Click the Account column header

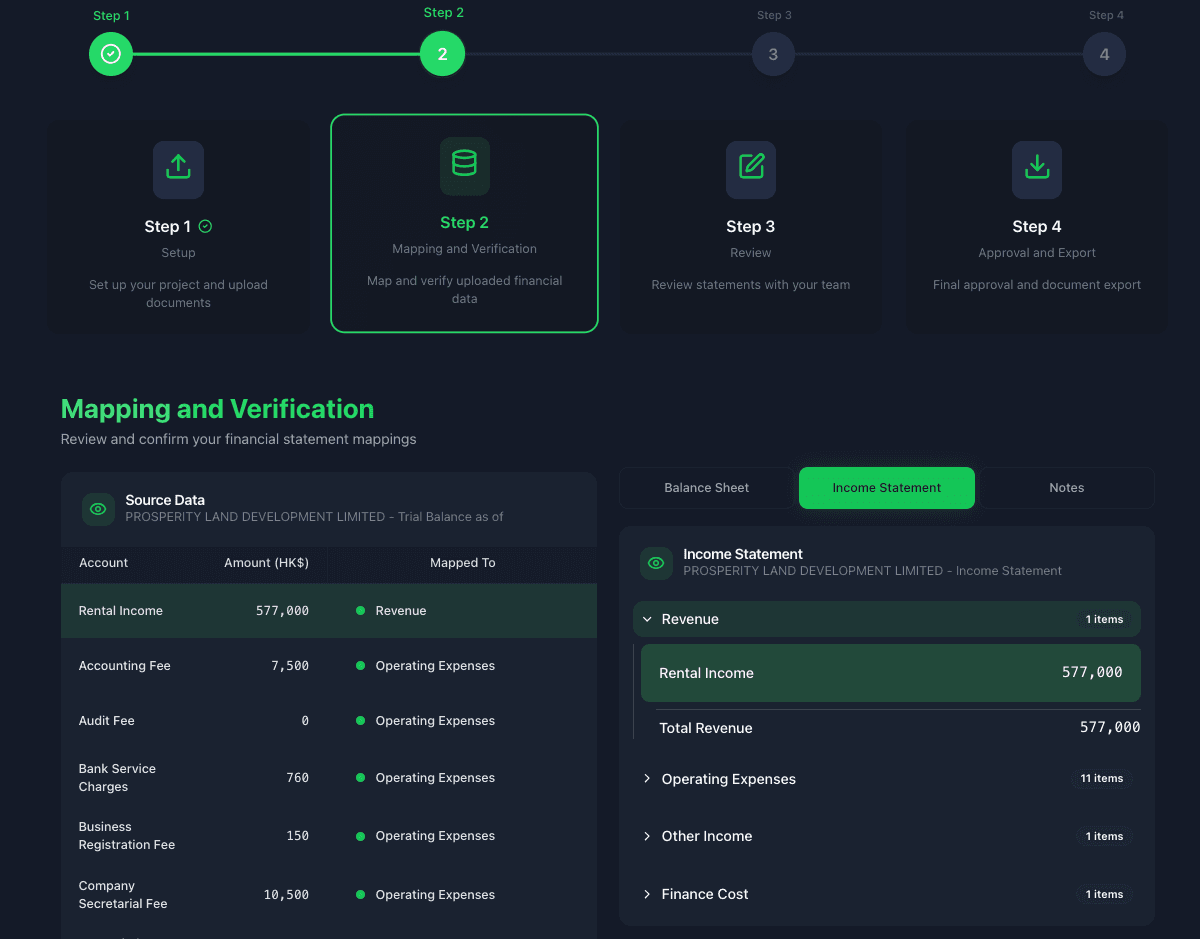pyautogui.click(x=104, y=563)
